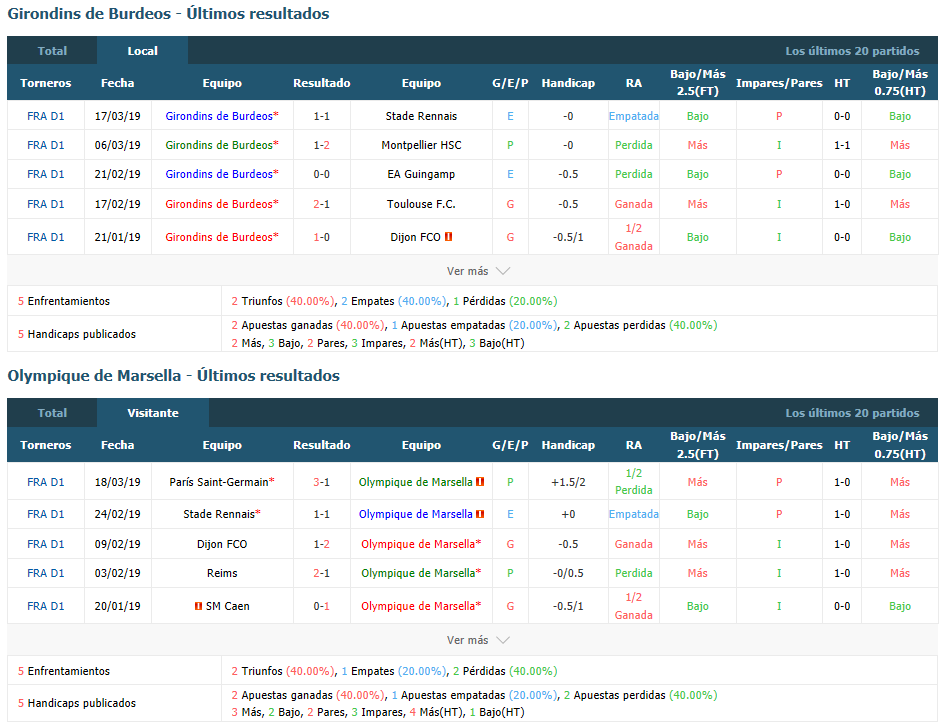The image size is (946, 726).
Task: Open Los últimos 20 partidos in Burdeos header
Action: tap(852, 51)
